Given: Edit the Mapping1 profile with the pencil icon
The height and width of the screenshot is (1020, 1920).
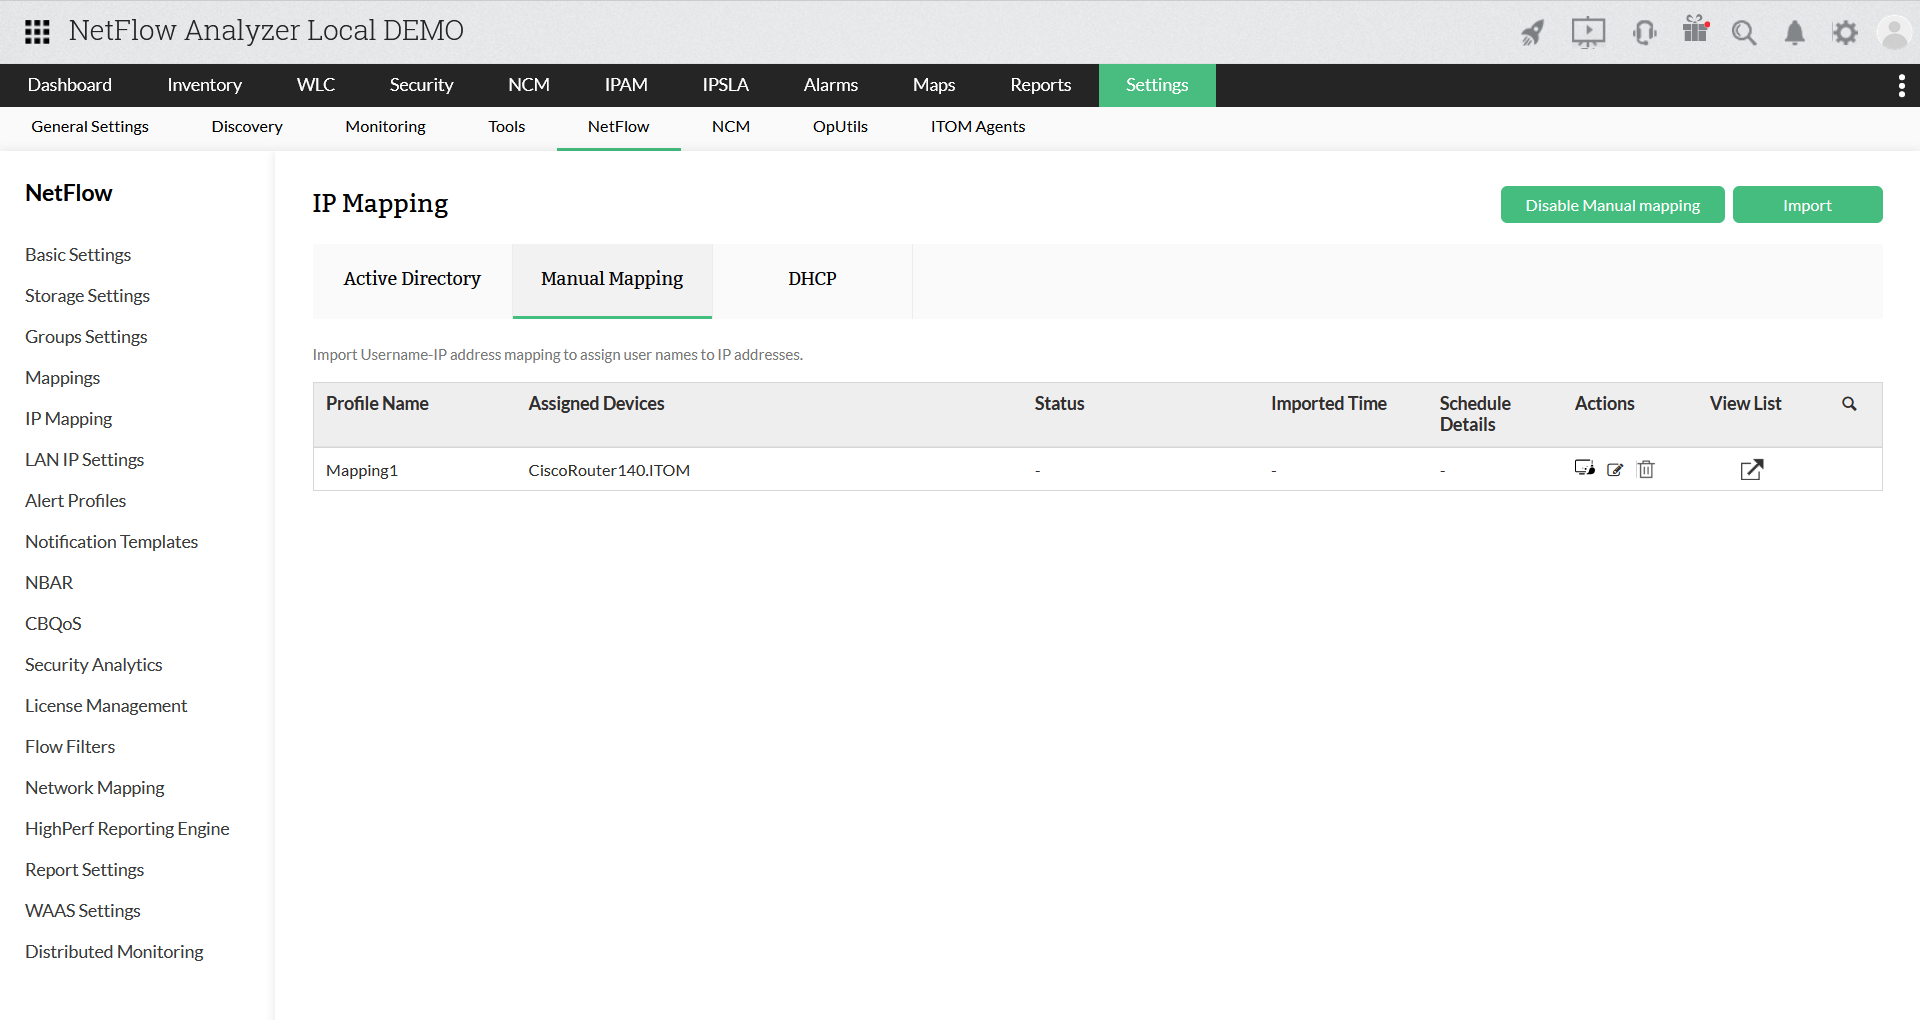Looking at the screenshot, I should (x=1616, y=469).
